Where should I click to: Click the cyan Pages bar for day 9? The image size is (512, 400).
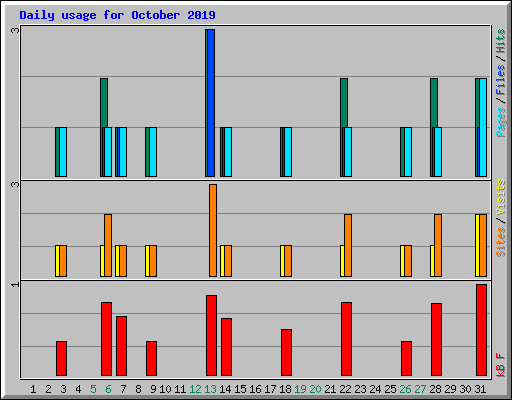[x=153, y=152]
